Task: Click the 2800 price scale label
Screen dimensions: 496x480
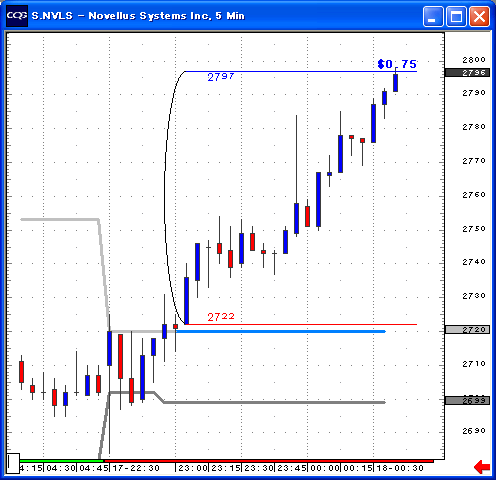Action: click(x=474, y=60)
